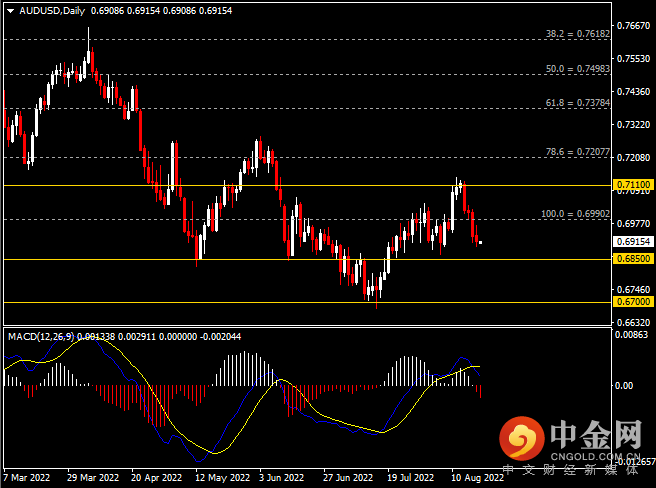
Task: Click the 0.71100 yellow price level tag
Action: click(633, 185)
